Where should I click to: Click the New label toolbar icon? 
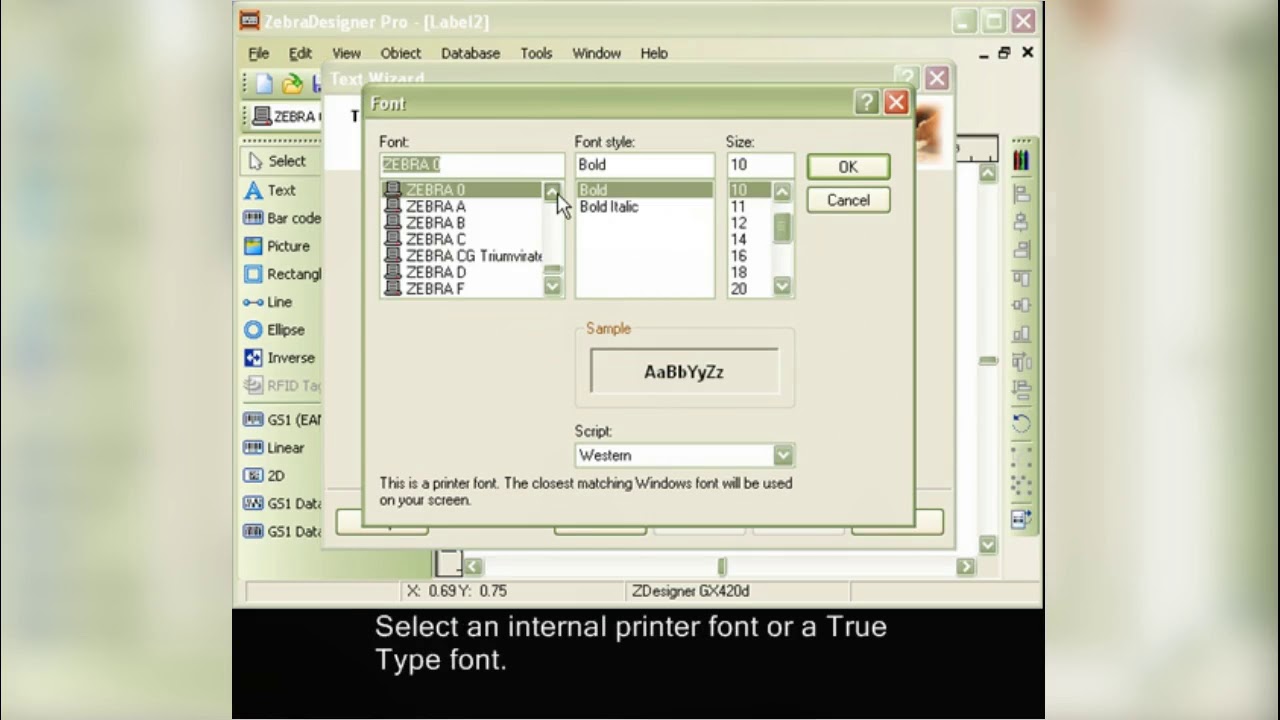click(x=264, y=84)
